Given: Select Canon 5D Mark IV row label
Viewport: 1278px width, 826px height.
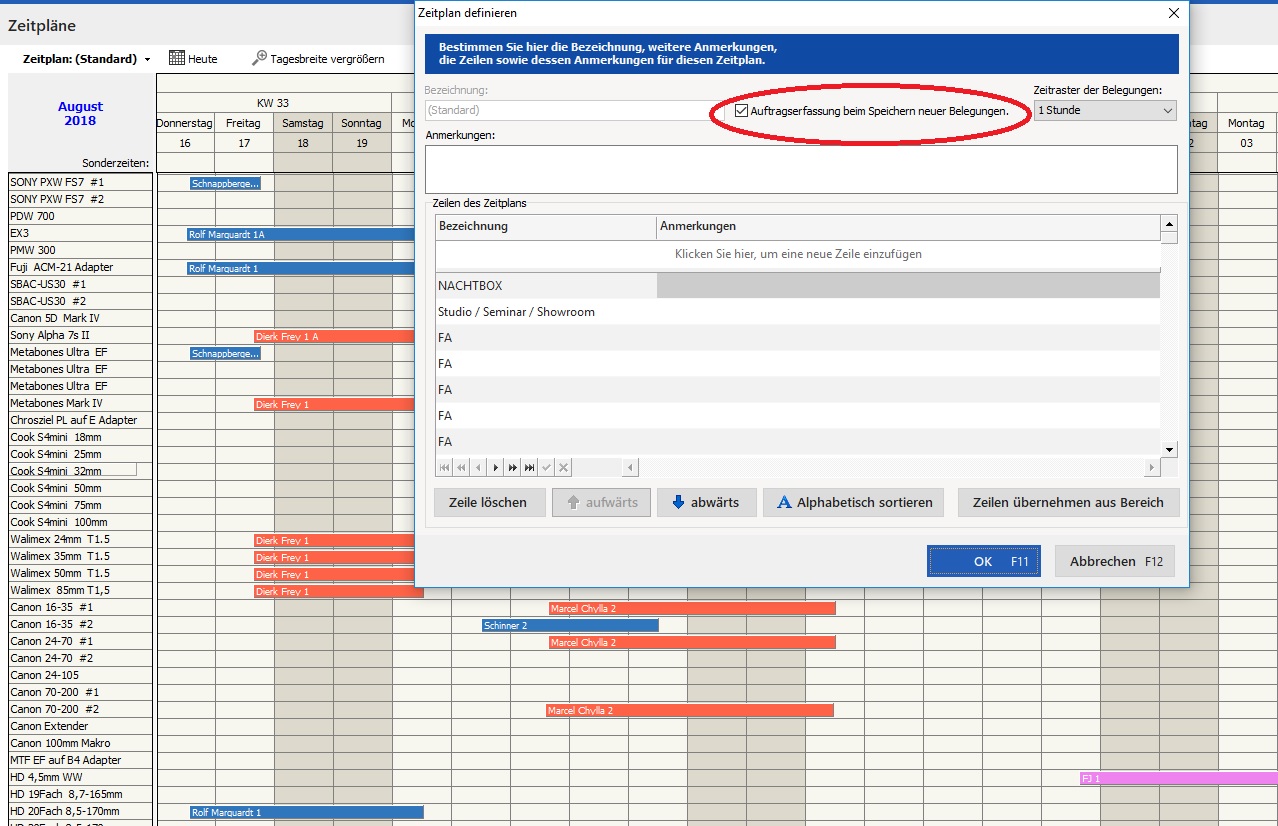Looking at the screenshot, I should 81,318.
